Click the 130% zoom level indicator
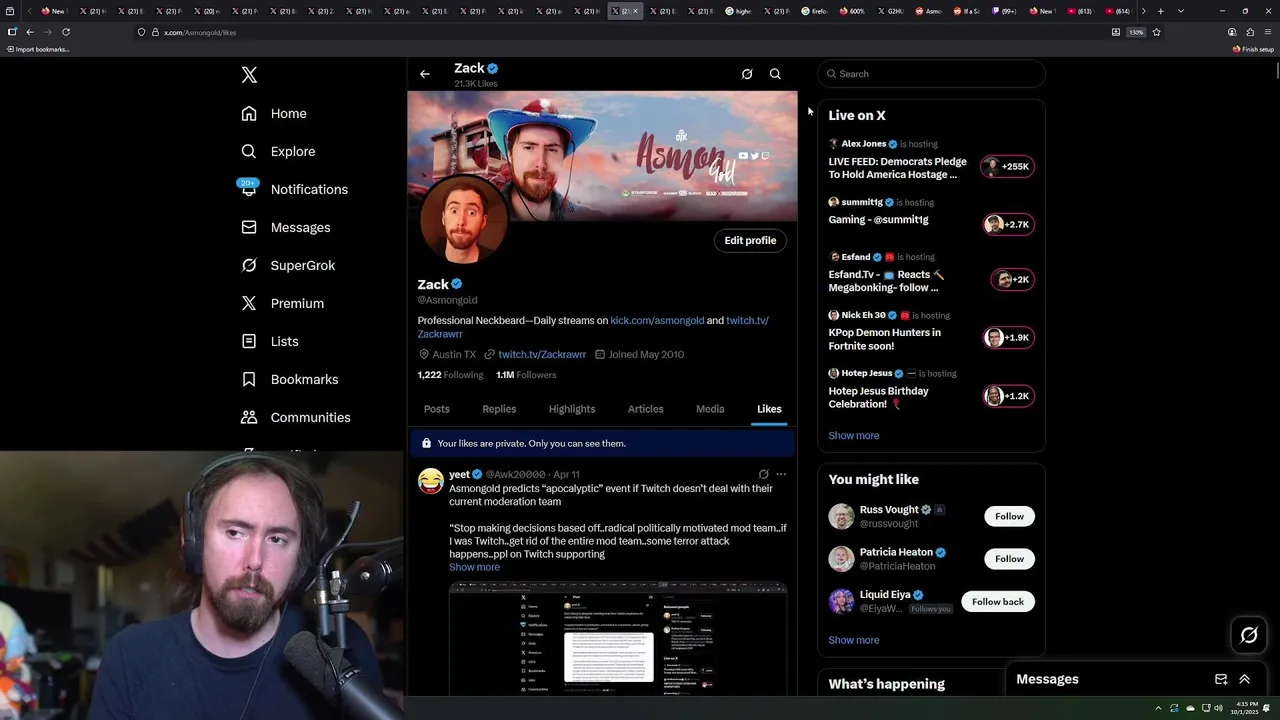Viewport: 1280px width, 720px height. pos(1136,32)
